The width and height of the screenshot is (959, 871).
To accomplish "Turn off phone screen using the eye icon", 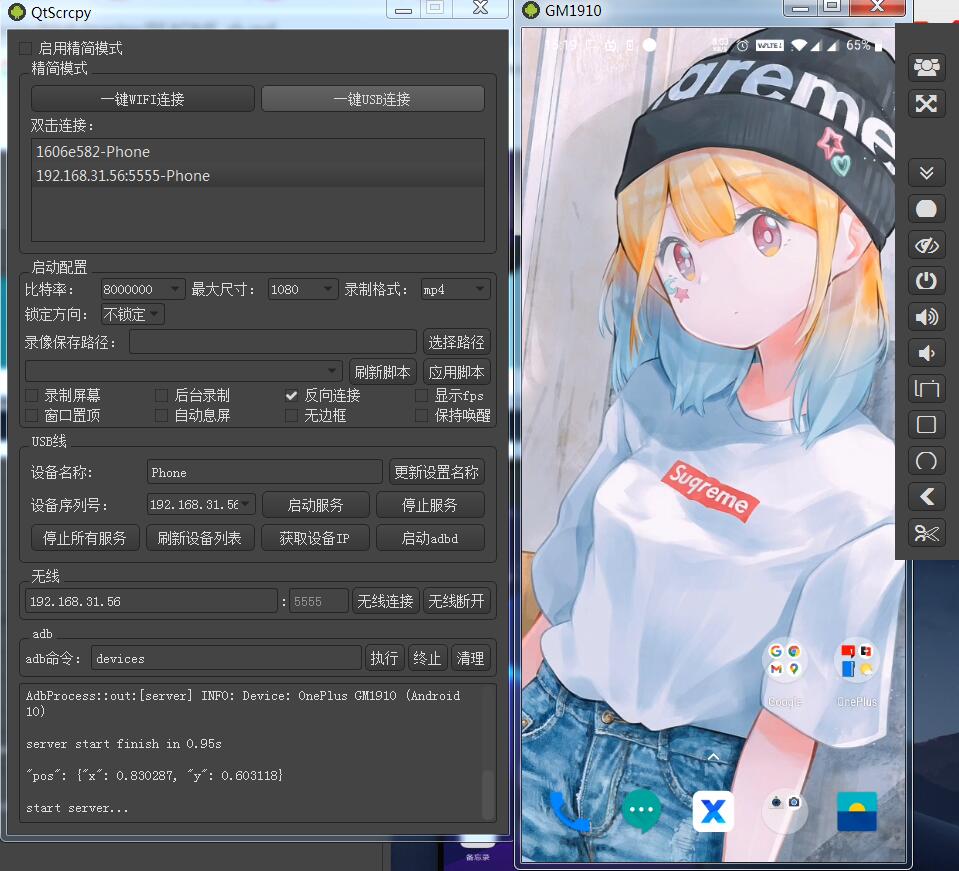I will pyautogui.click(x=926, y=244).
